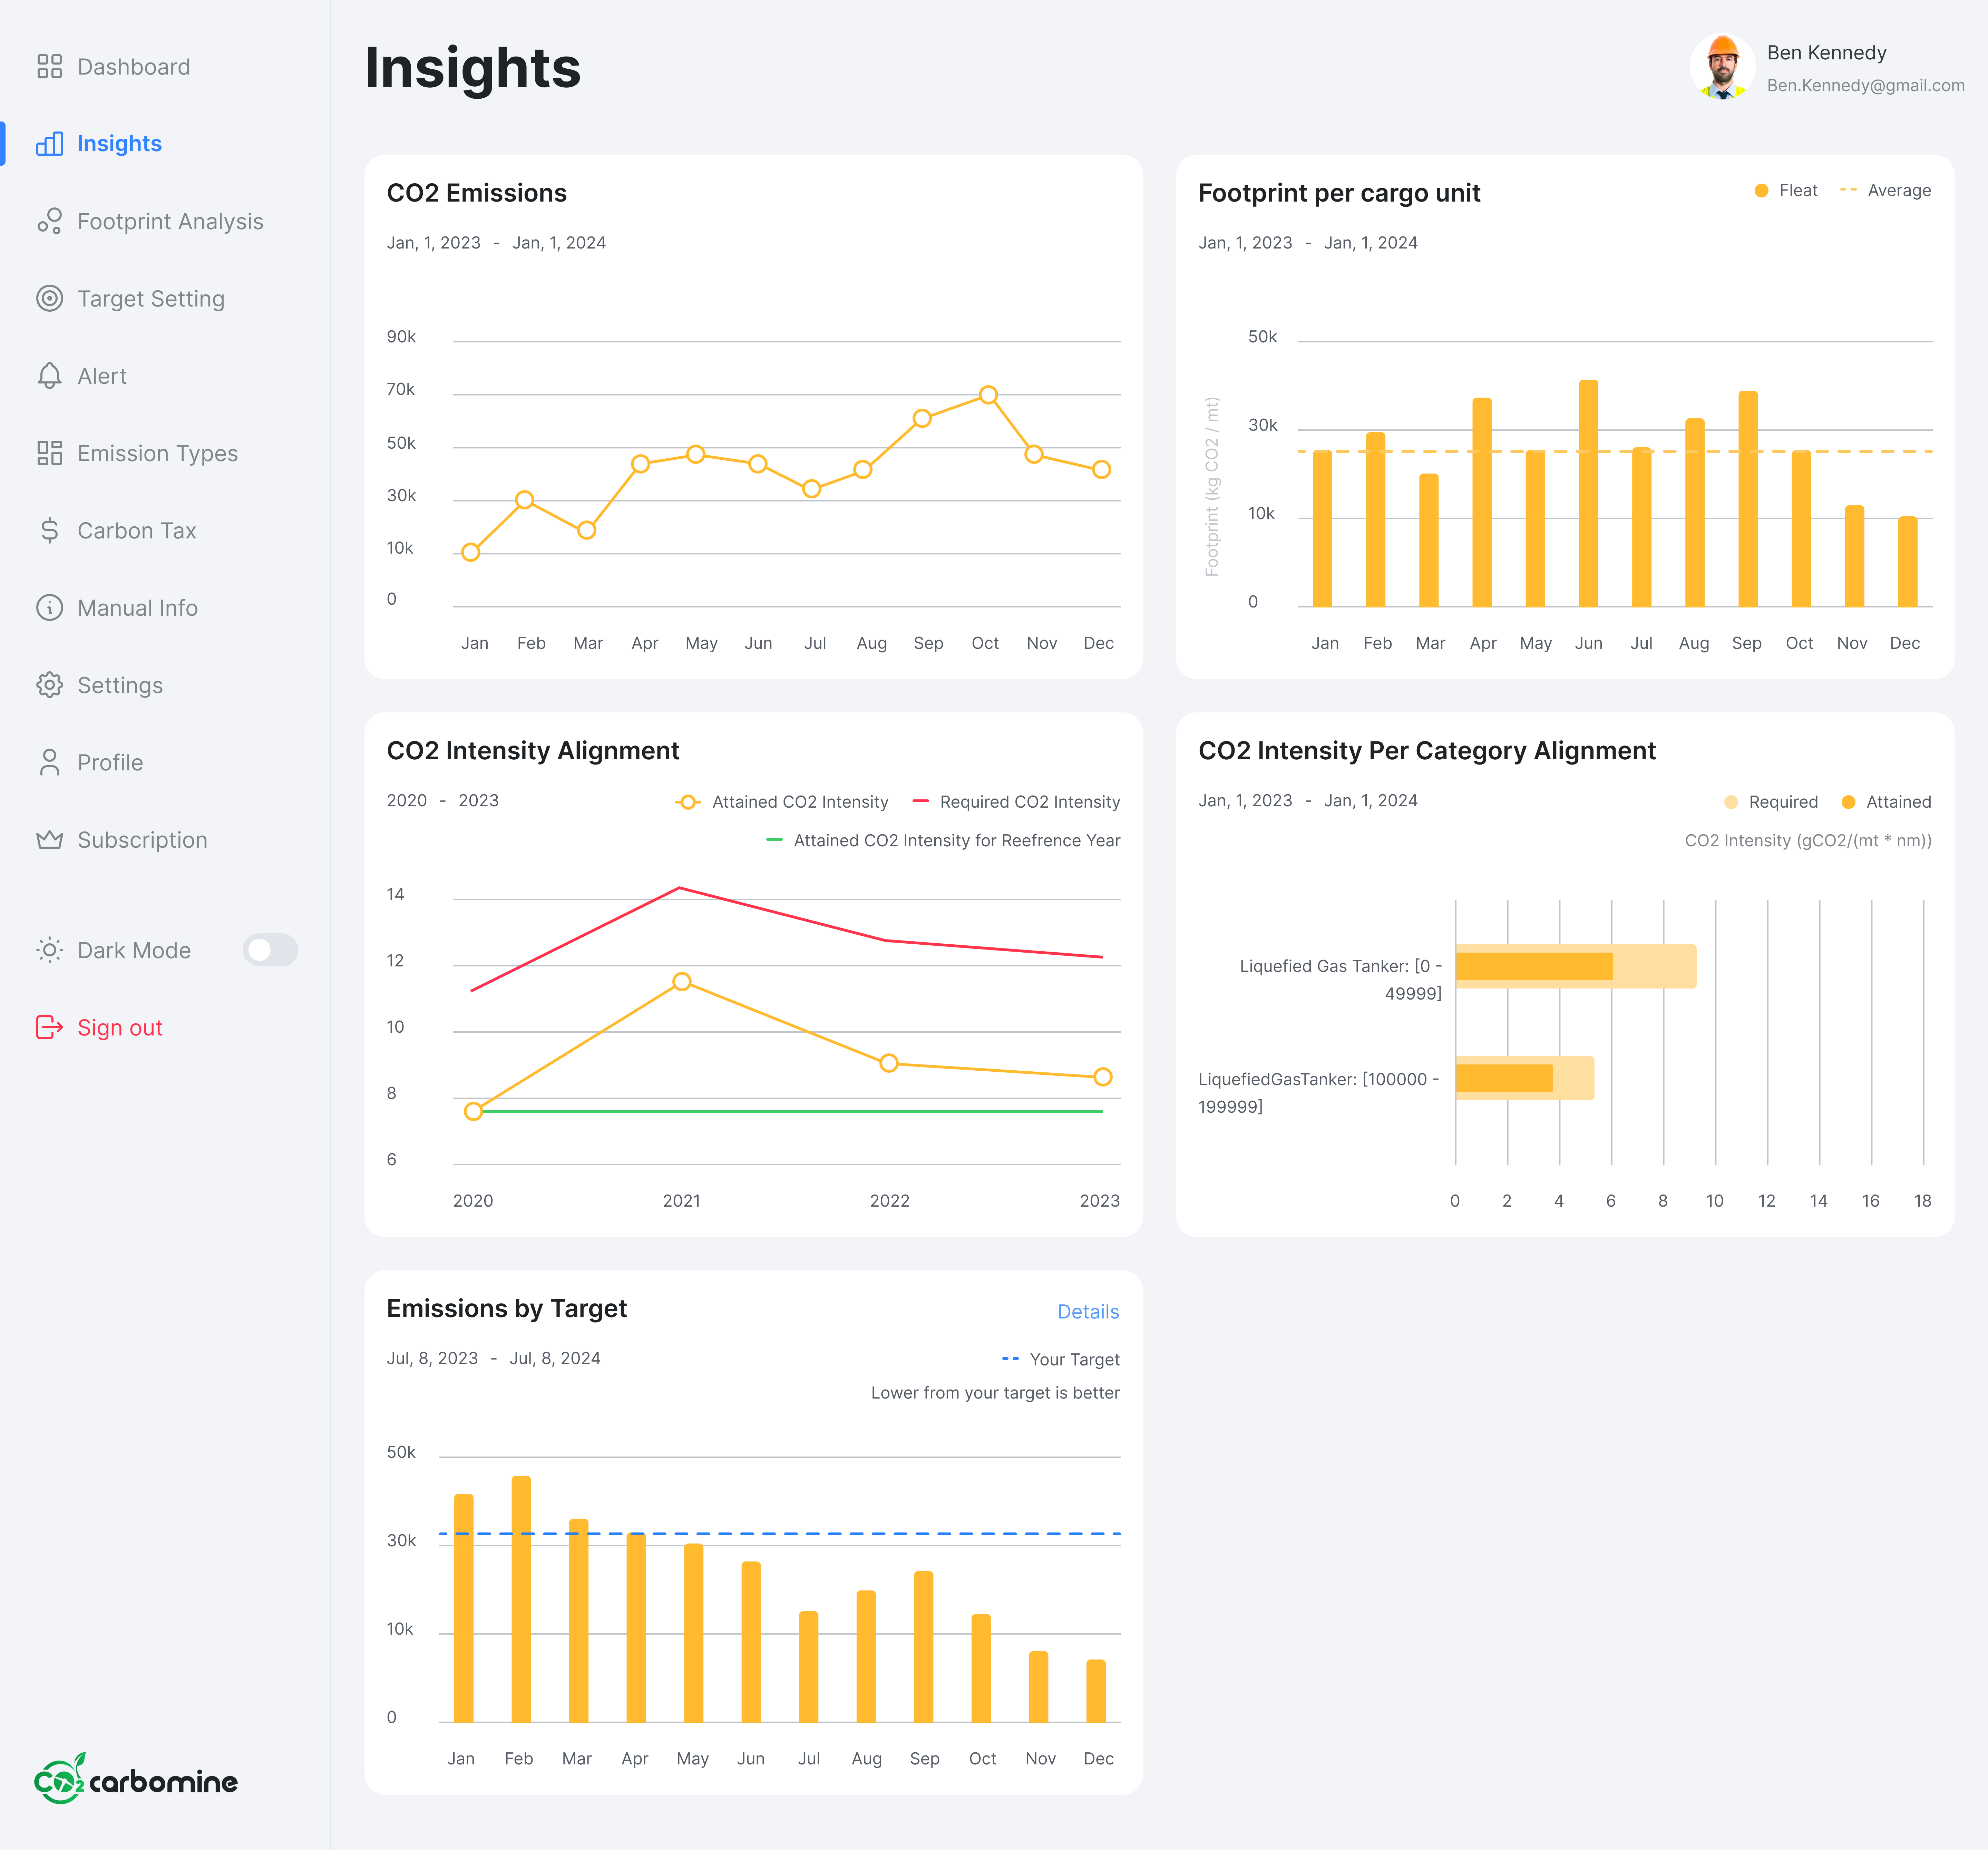Click the Jan data point in CO2 Emissions
1988x1850 pixels.
click(471, 552)
